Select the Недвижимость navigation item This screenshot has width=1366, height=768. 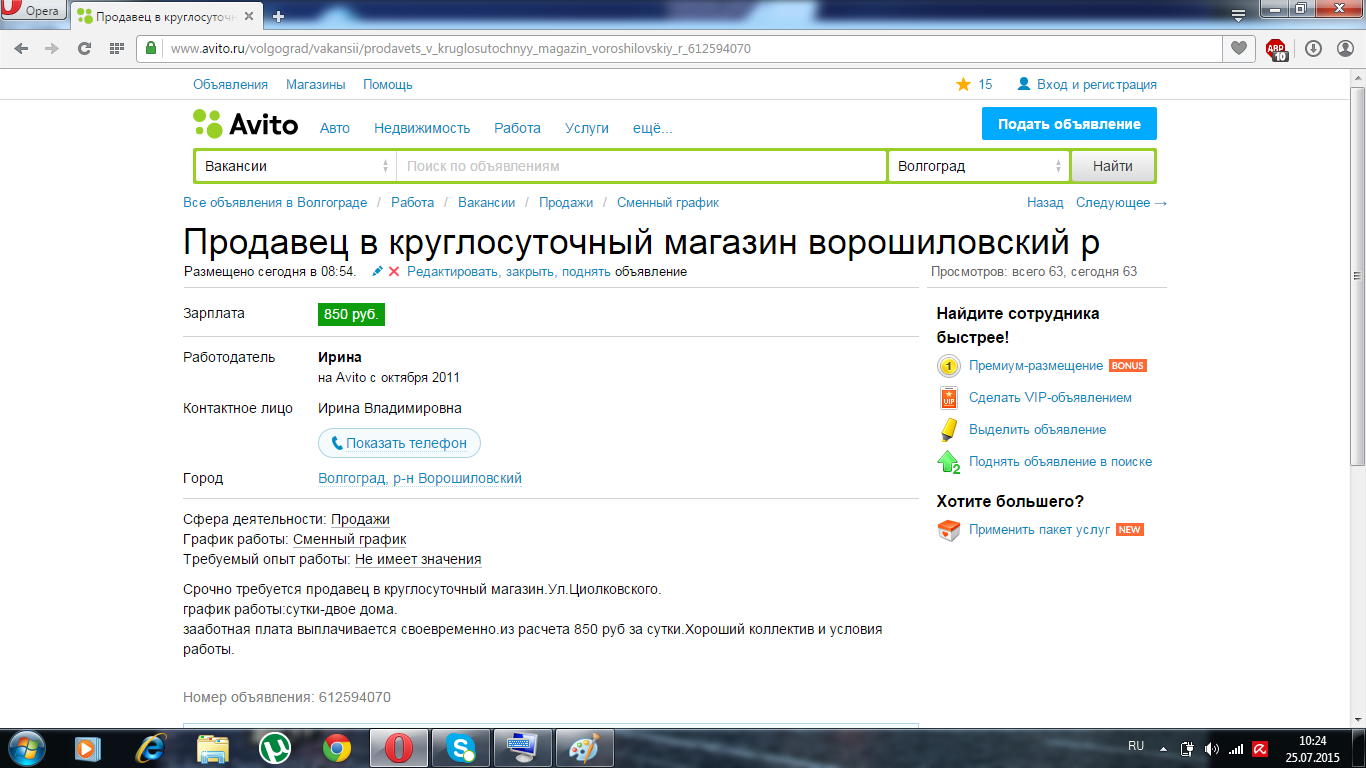coord(422,128)
